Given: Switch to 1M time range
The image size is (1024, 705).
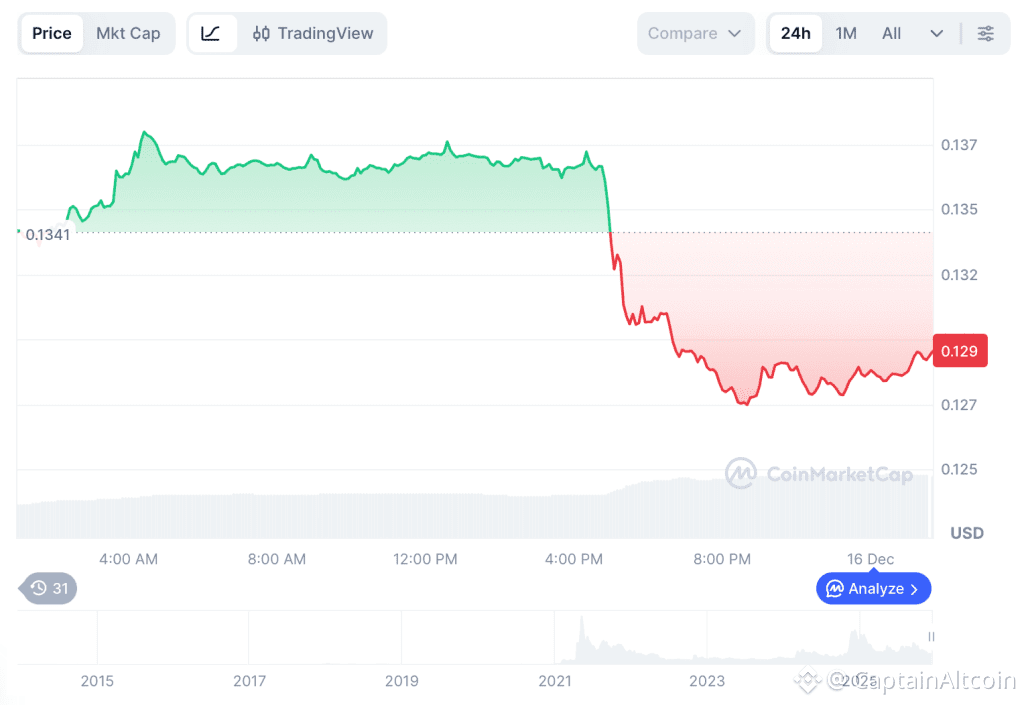Looking at the screenshot, I should coord(846,33).
